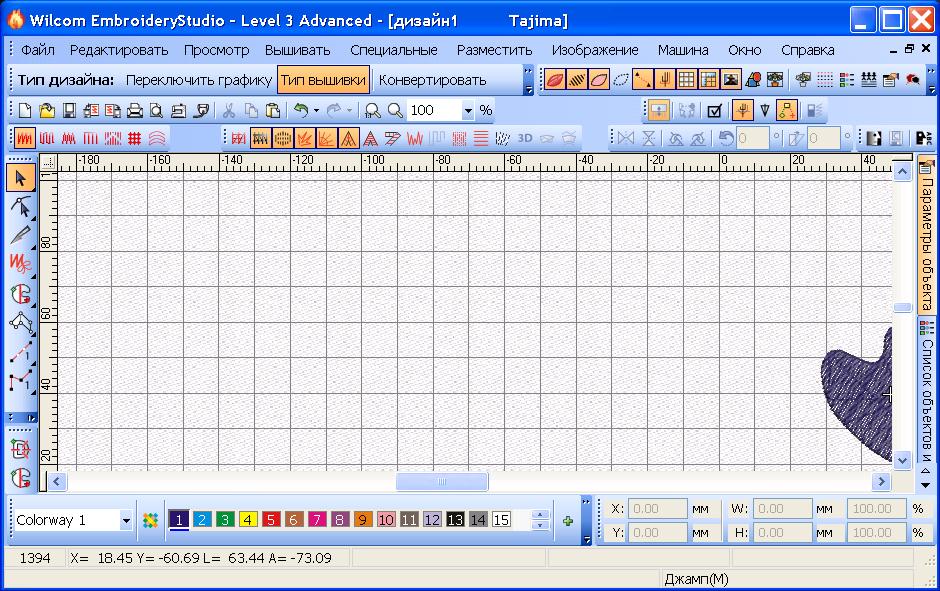This screenshot has height=591, width=940.
Task: Toggle show bitmap image button
Action: 731,79
